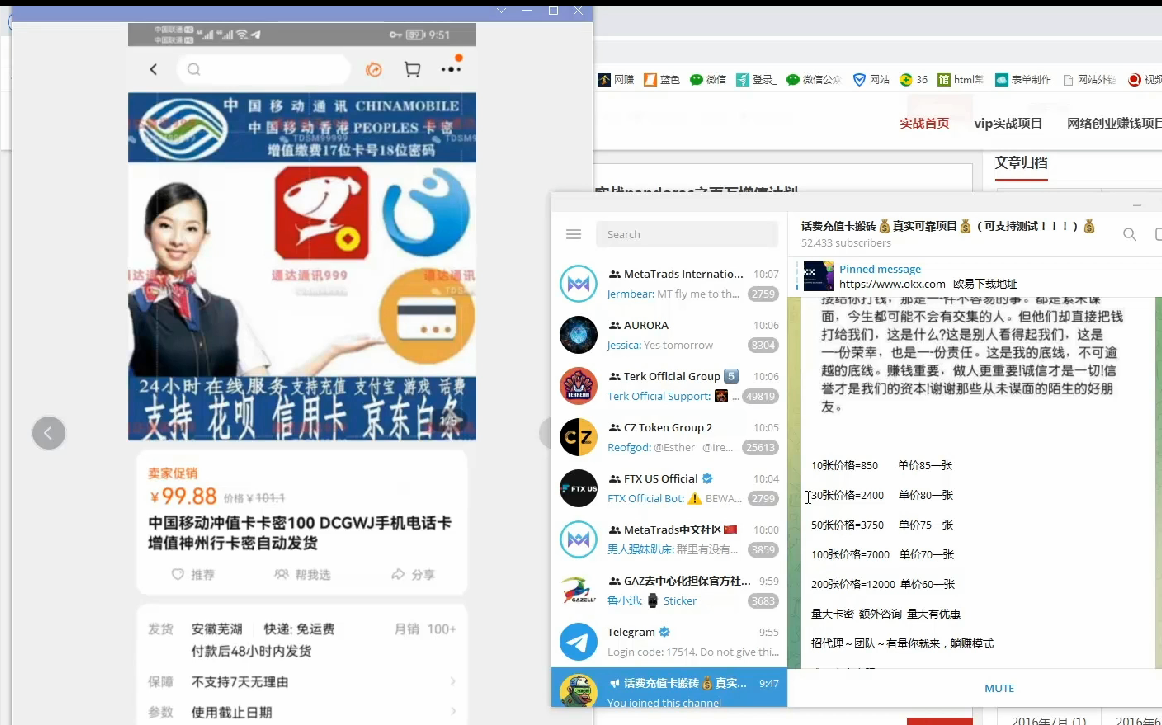
Task: Tap the back arrow in the shopping app
Action: pos(153,69)
